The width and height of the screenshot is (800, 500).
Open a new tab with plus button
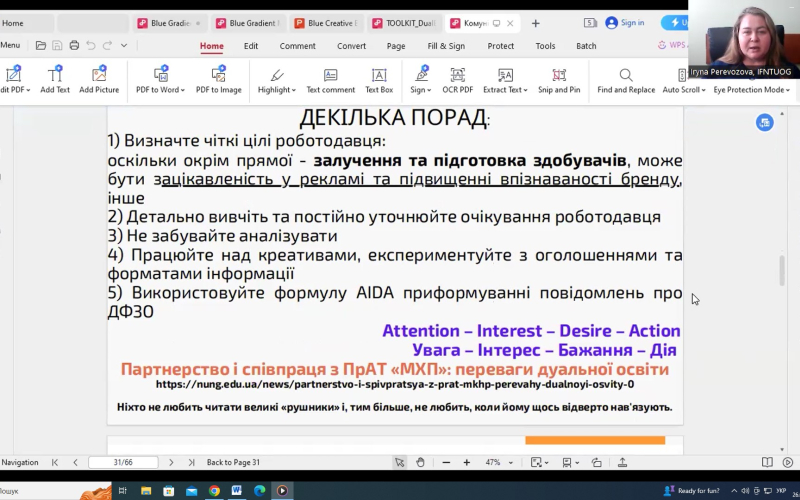point(535,23)
